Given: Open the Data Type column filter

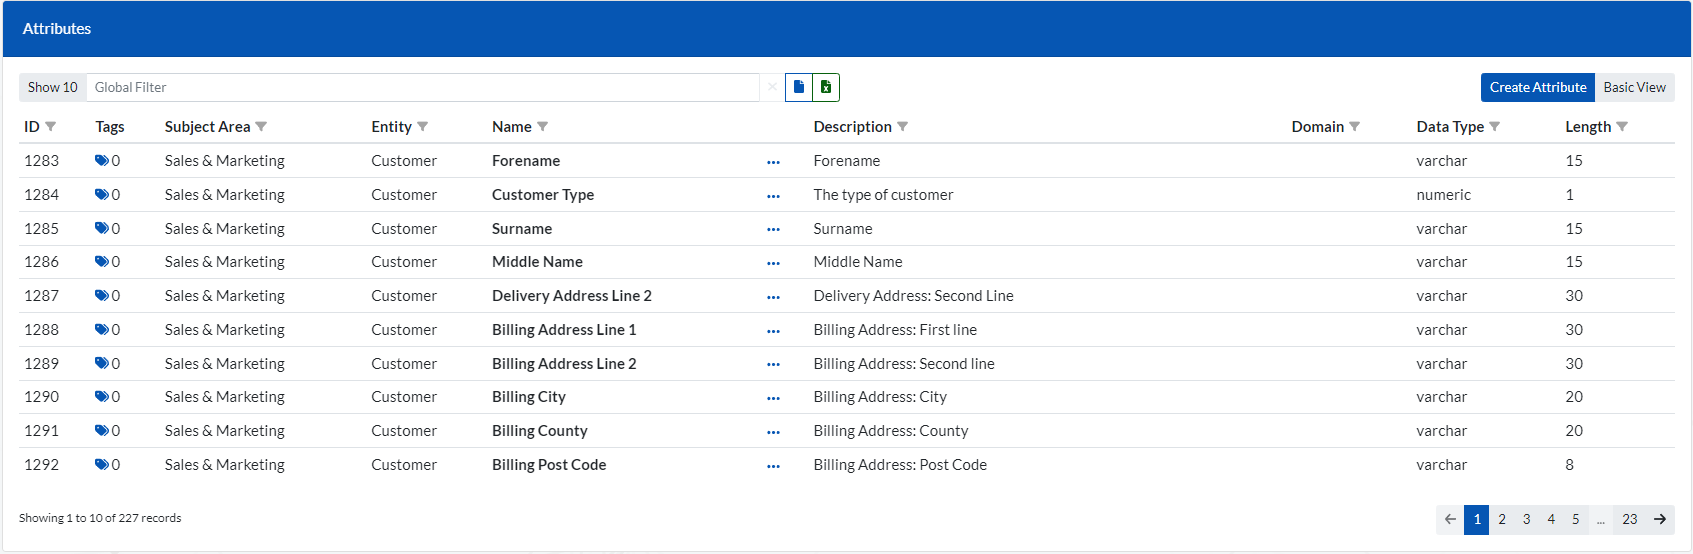Looking at the screenshot, I should coord(1495,127).
